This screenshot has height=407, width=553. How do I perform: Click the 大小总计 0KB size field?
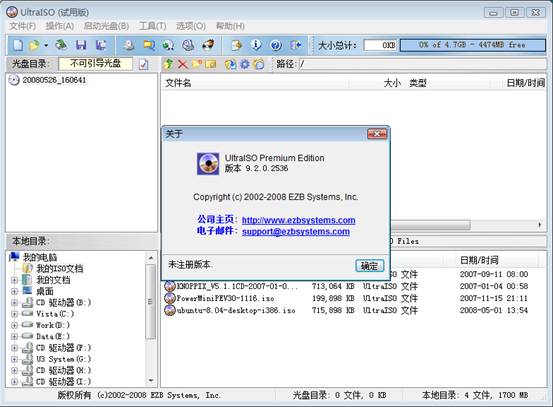click(380, 45)
